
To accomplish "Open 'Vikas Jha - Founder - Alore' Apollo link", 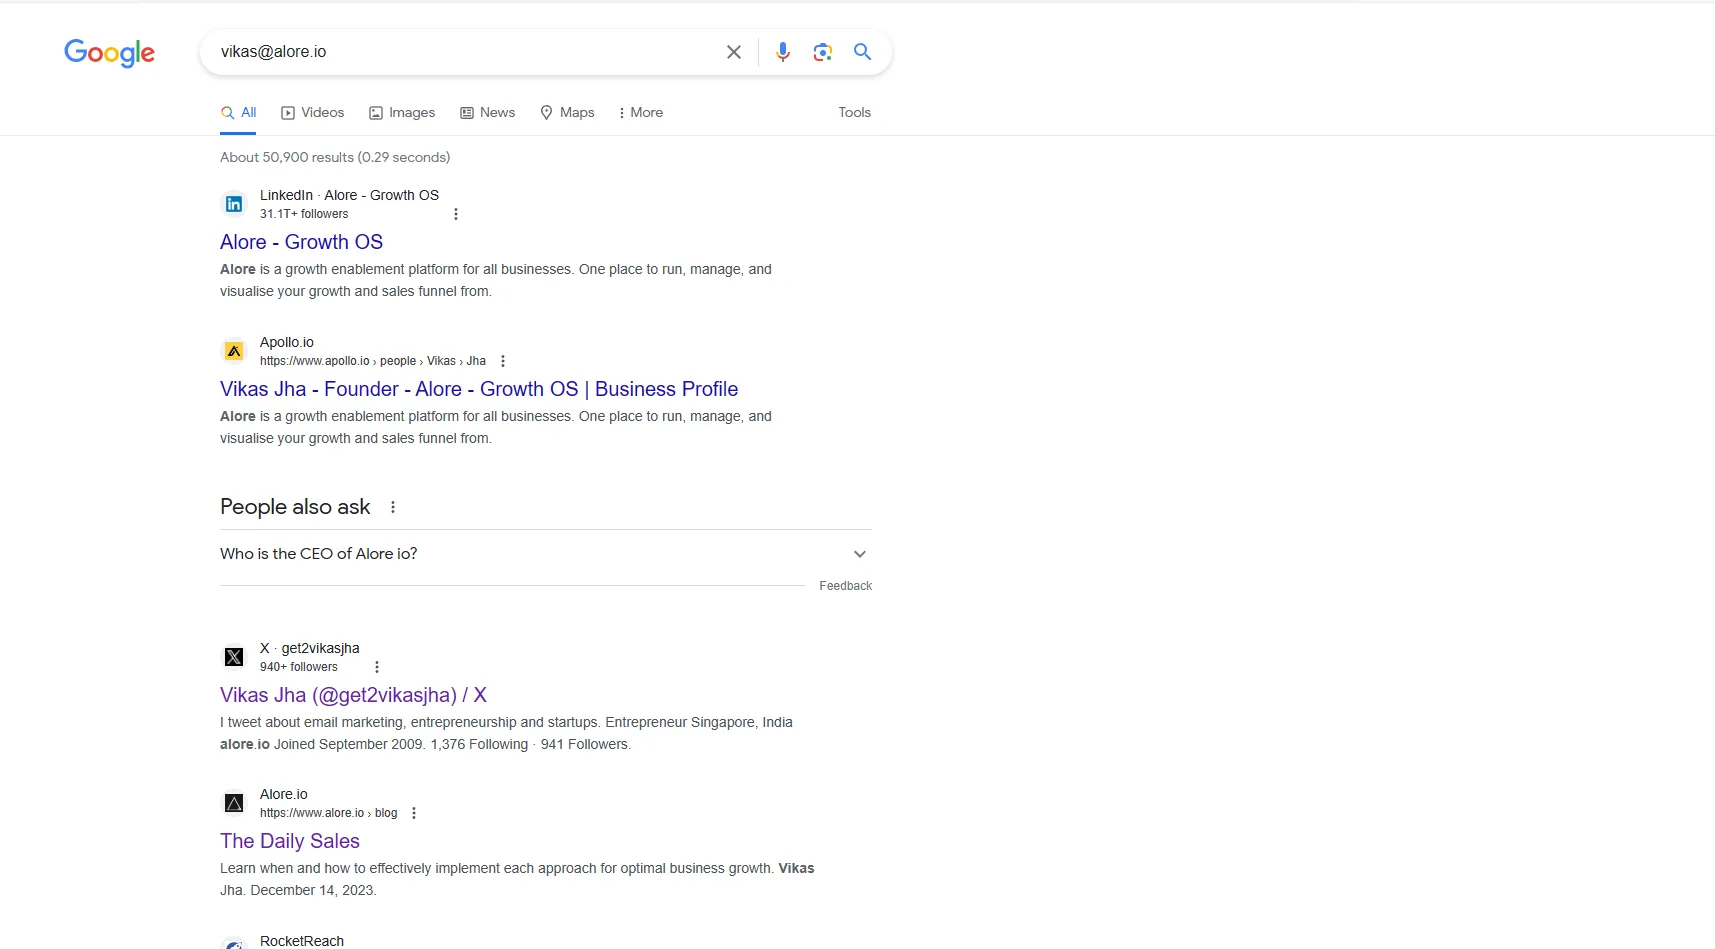I will click(479, 389).
